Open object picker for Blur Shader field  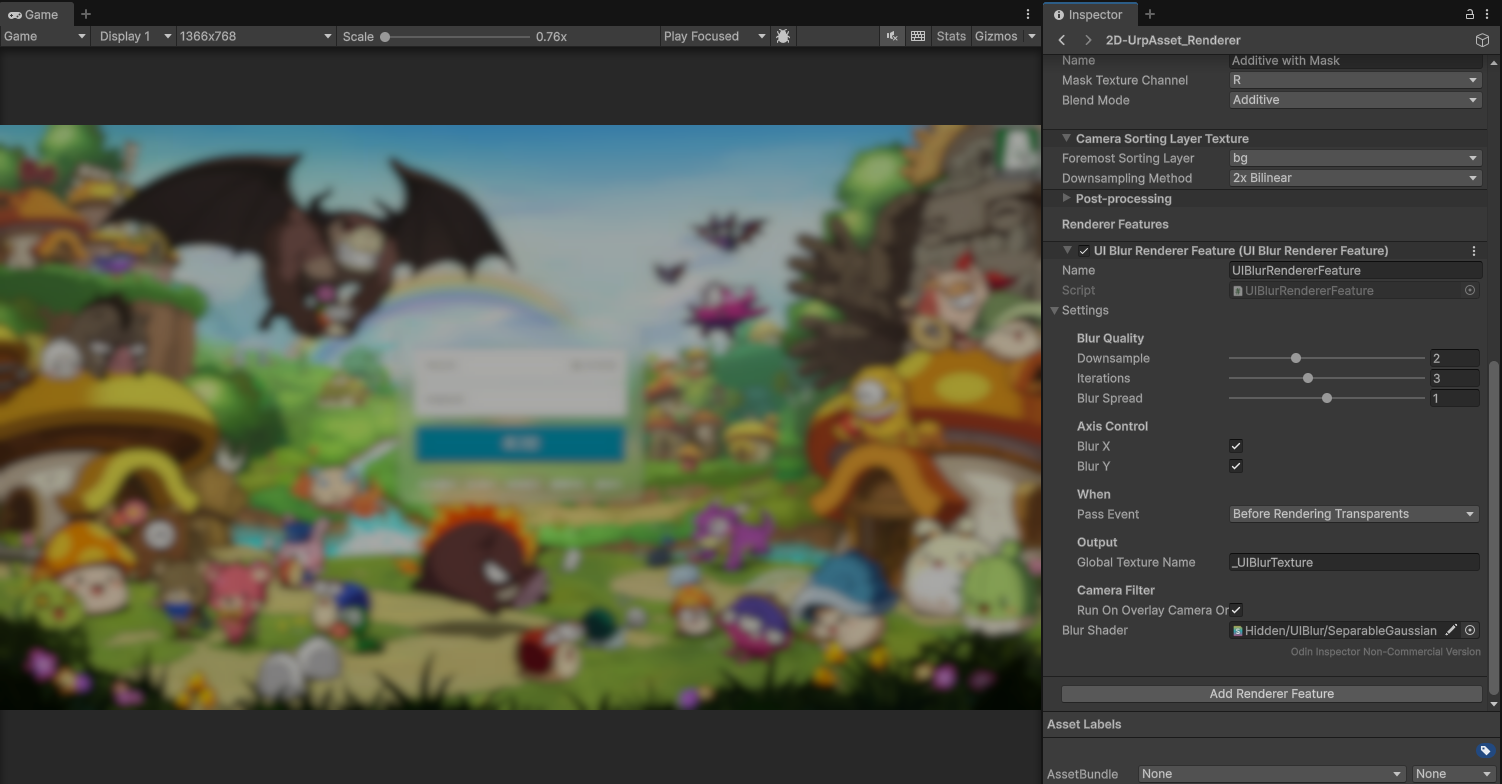(x=1470, y=630)
